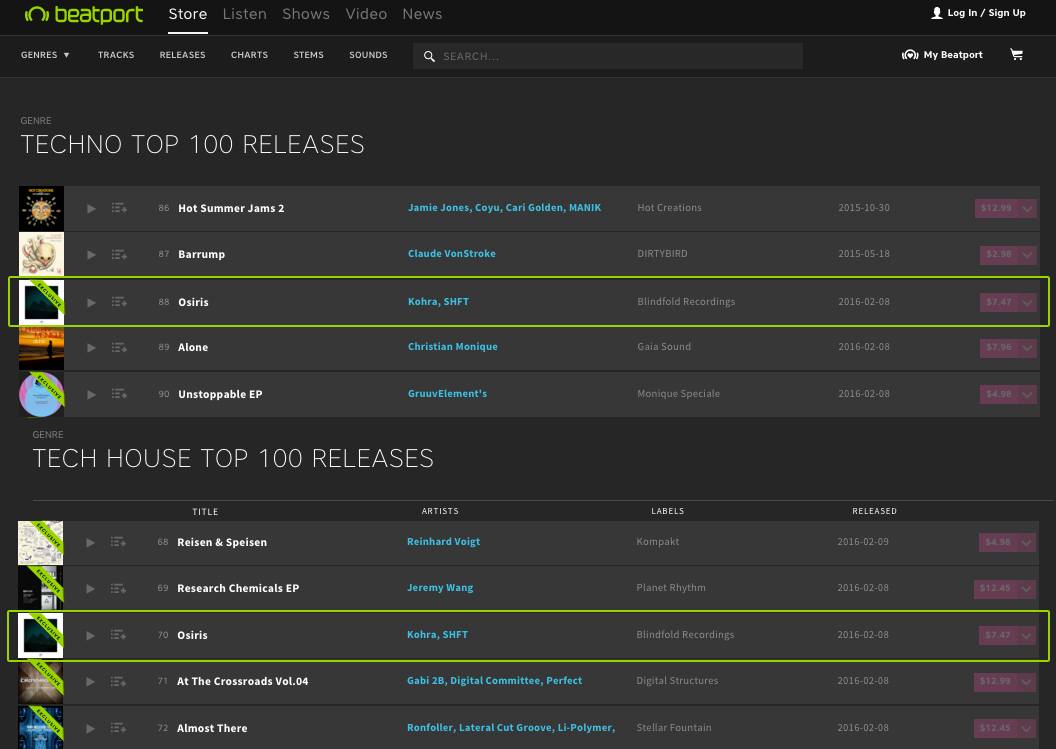Open the Stems menu item
This screenshot has height=749, width=1056.
tap(308, 55)
